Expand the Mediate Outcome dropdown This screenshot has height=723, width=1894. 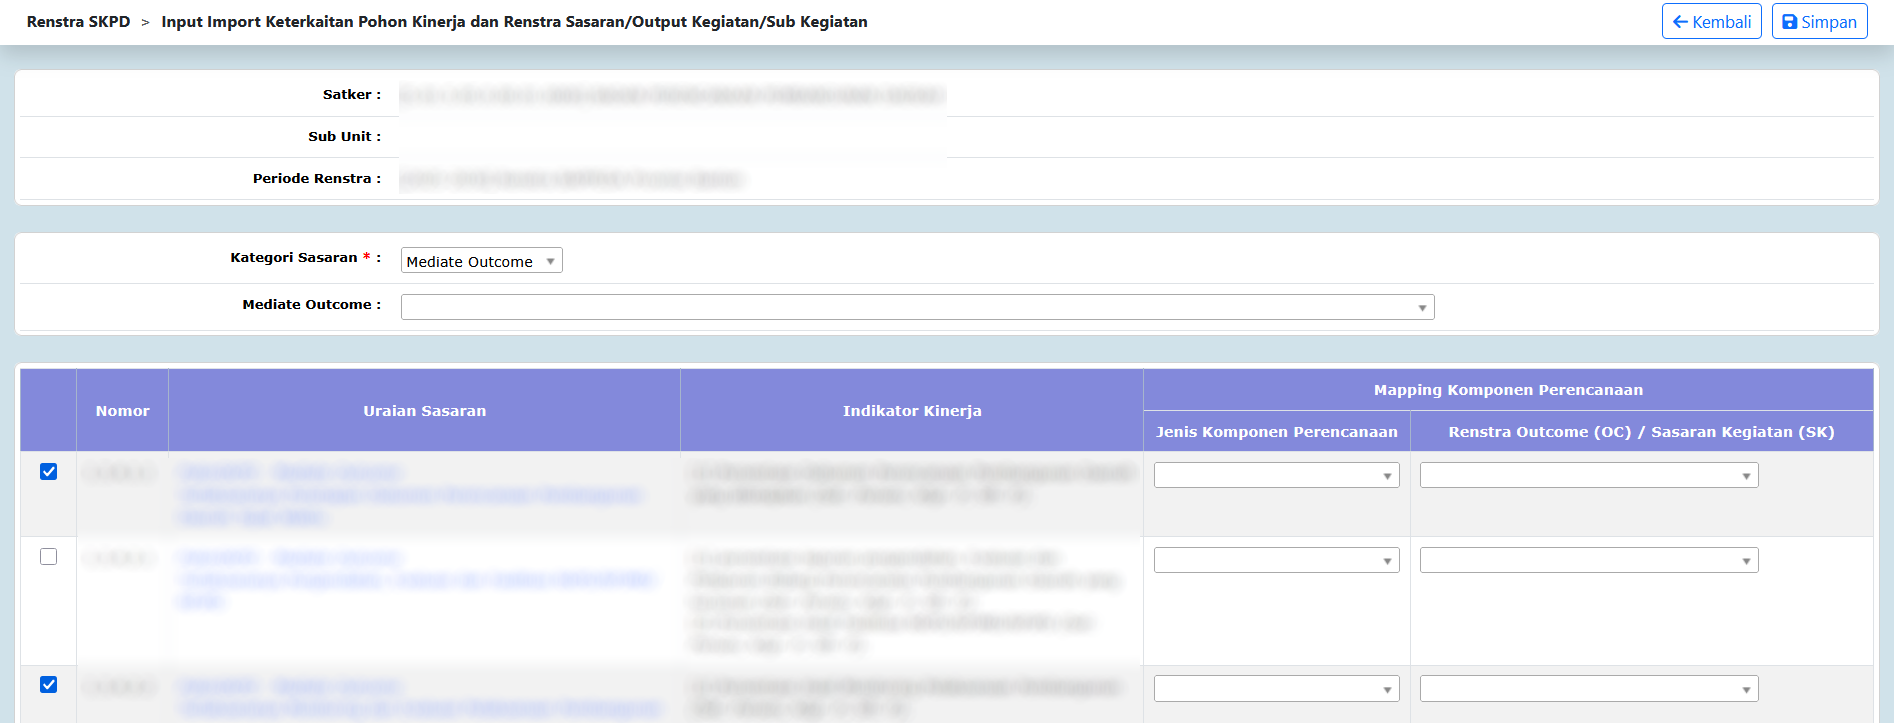(917, 307)
